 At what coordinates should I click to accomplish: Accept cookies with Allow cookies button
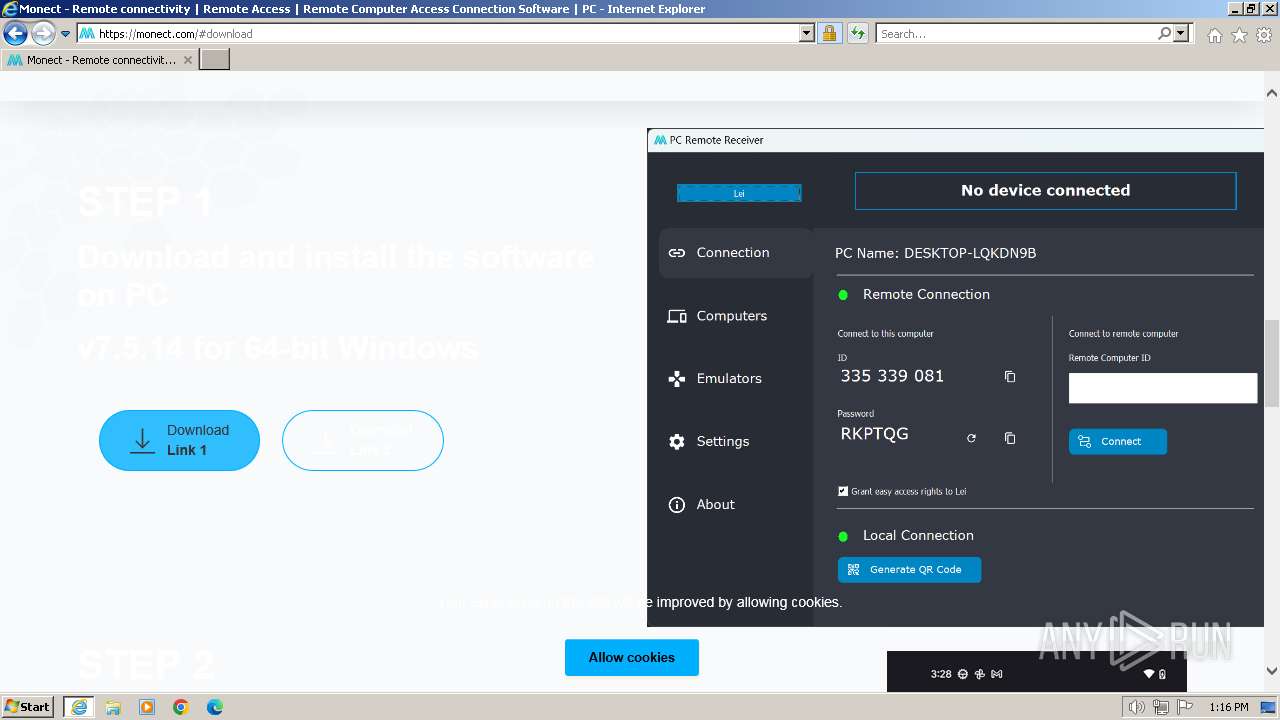coord(632,657)
